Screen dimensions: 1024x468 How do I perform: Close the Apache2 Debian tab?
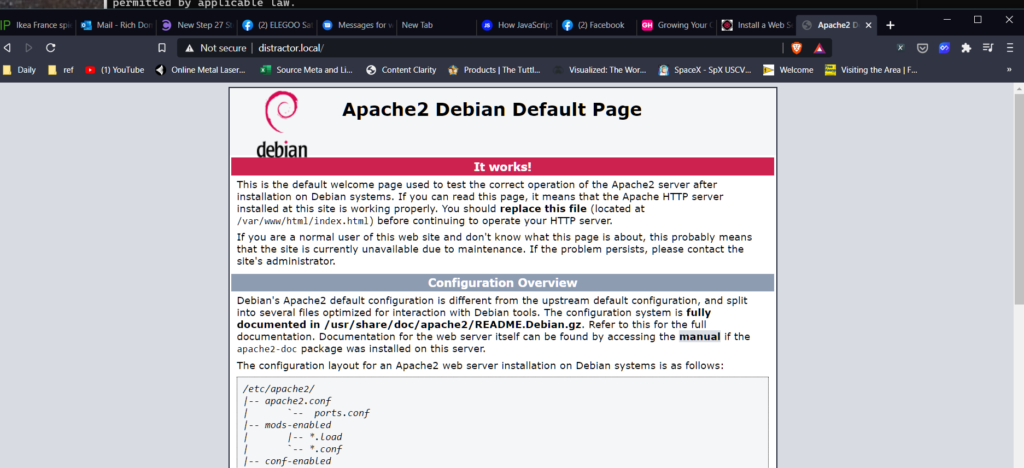pyautogui.click(x=868, y=25)
